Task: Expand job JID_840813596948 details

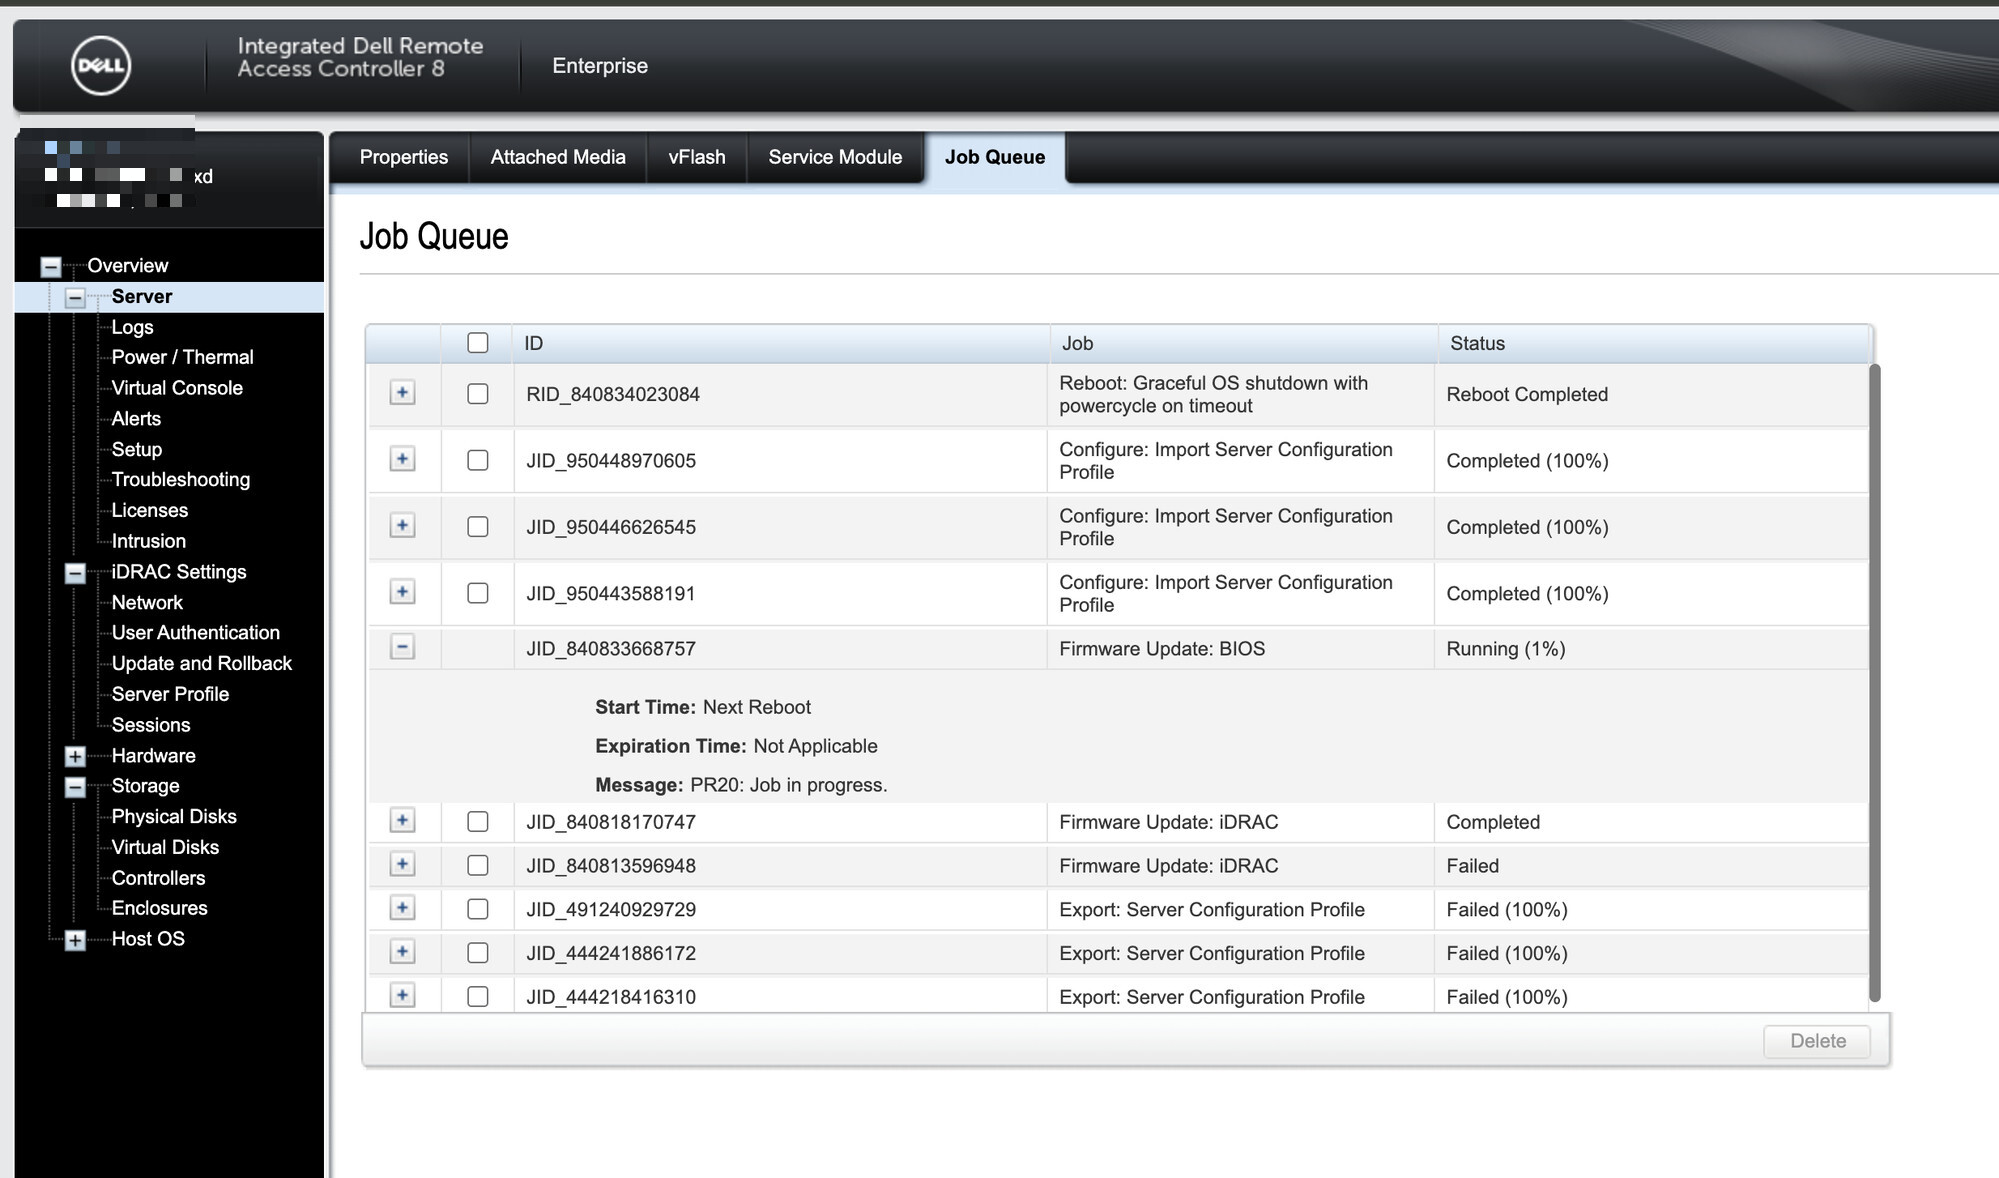Action: click(x=402, y=865)
